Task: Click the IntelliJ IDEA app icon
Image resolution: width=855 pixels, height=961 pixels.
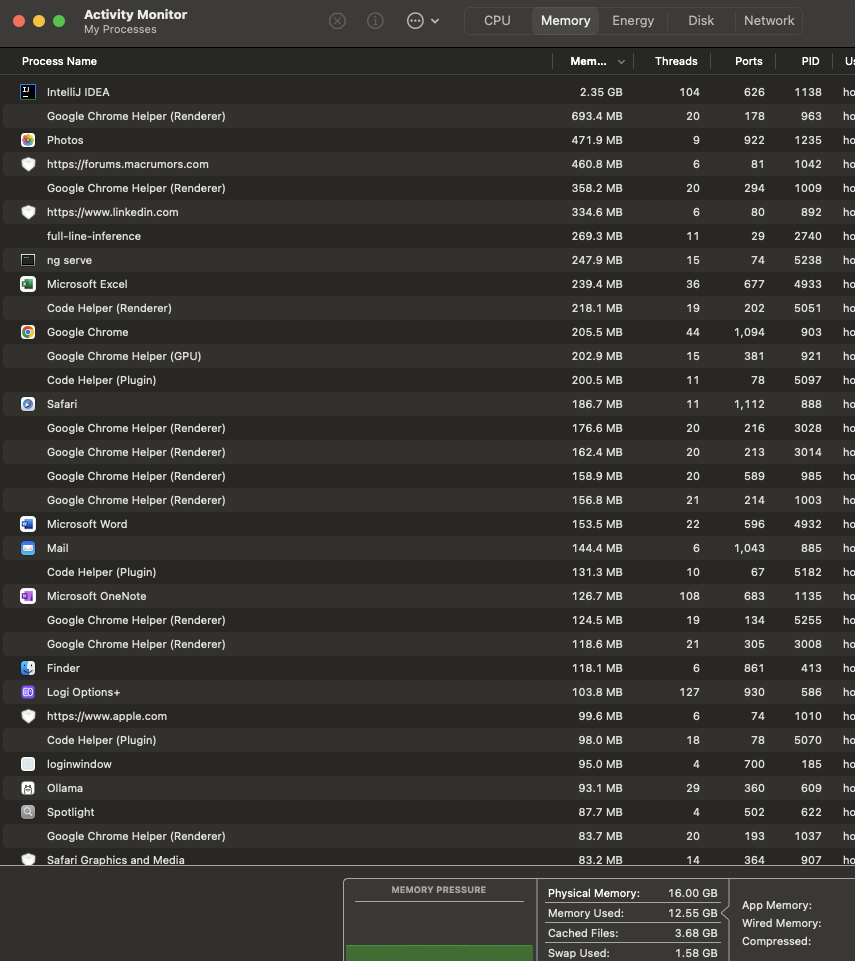Action: point(28,92)
